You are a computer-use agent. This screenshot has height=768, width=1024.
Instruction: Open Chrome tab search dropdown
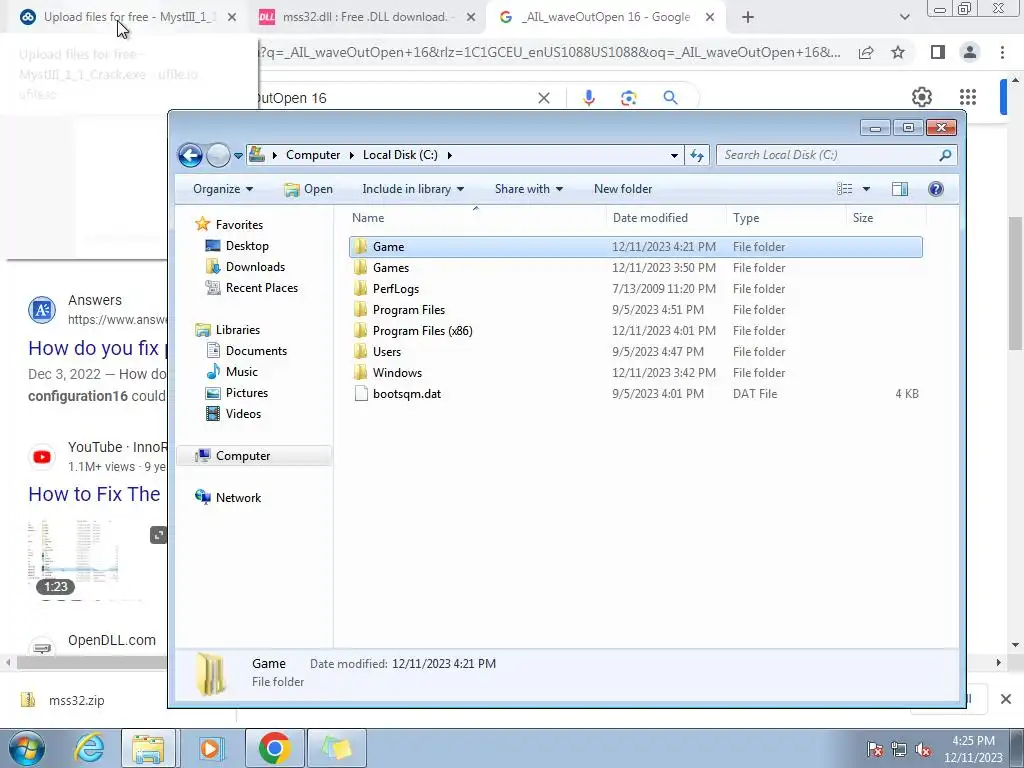coord(904,17)
